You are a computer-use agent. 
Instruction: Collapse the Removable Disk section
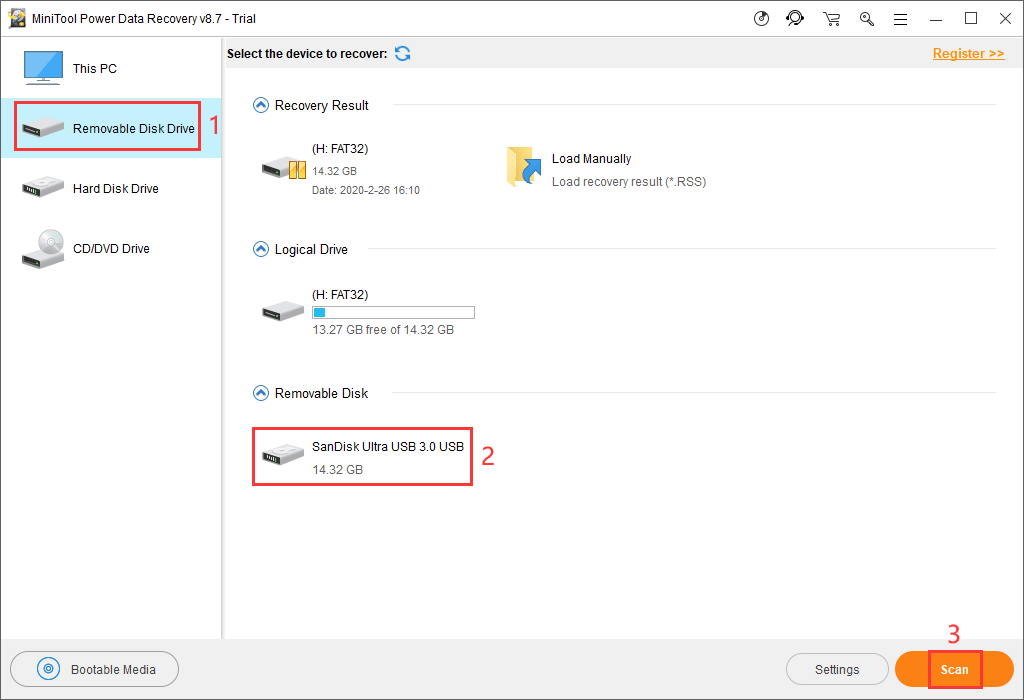(261, 393)
